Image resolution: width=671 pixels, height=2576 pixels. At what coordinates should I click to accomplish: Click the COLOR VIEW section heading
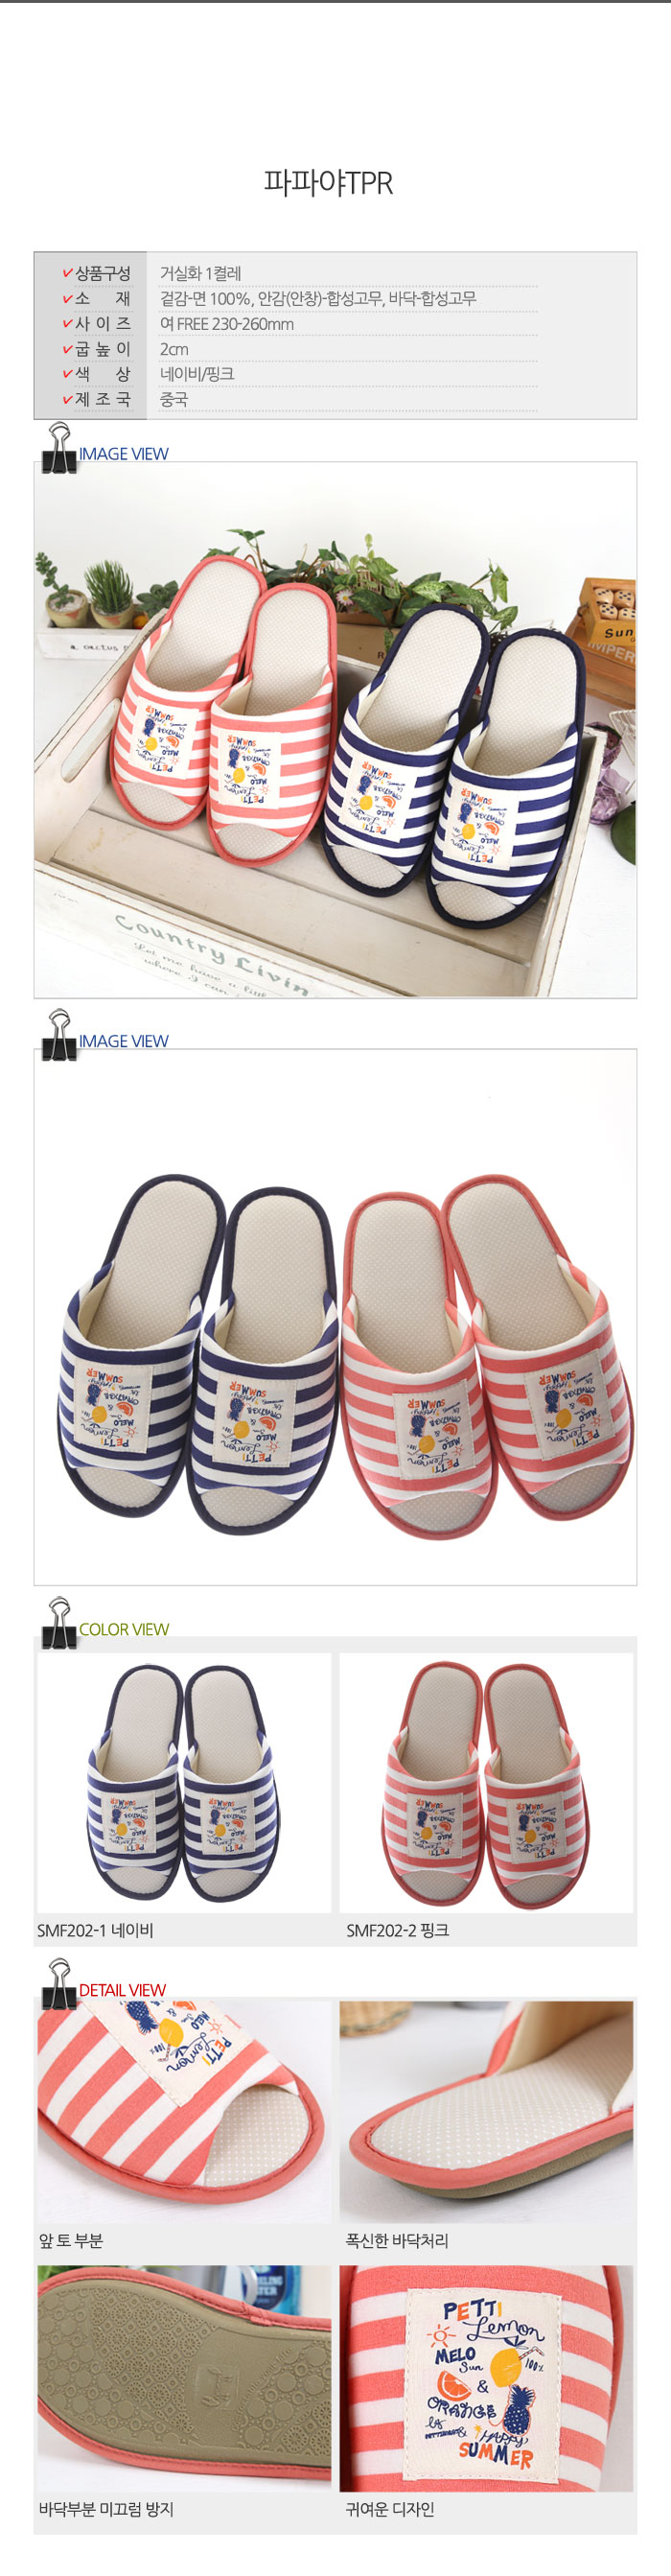[124, 1629]
